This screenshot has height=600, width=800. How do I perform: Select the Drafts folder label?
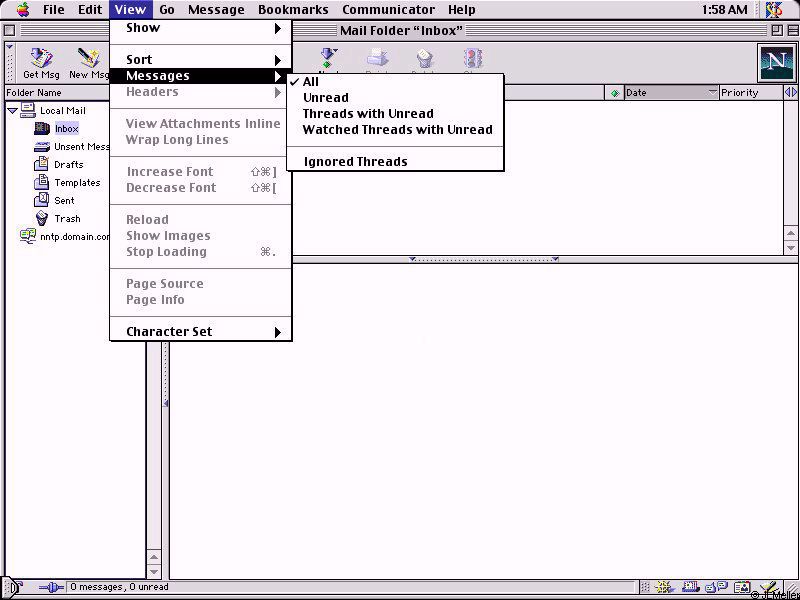pos(69,164)
